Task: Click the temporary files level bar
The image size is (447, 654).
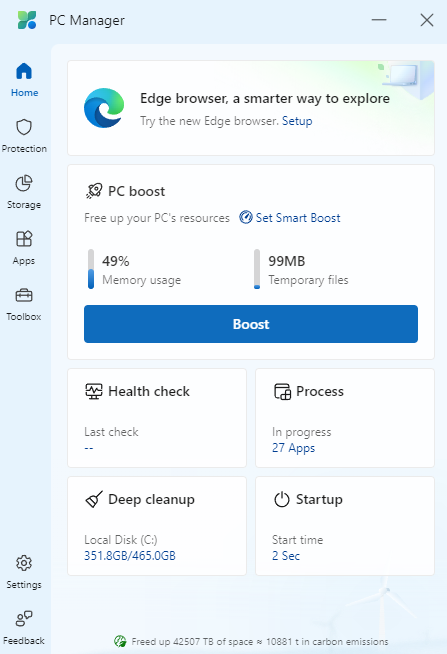Action: point(257,269)
